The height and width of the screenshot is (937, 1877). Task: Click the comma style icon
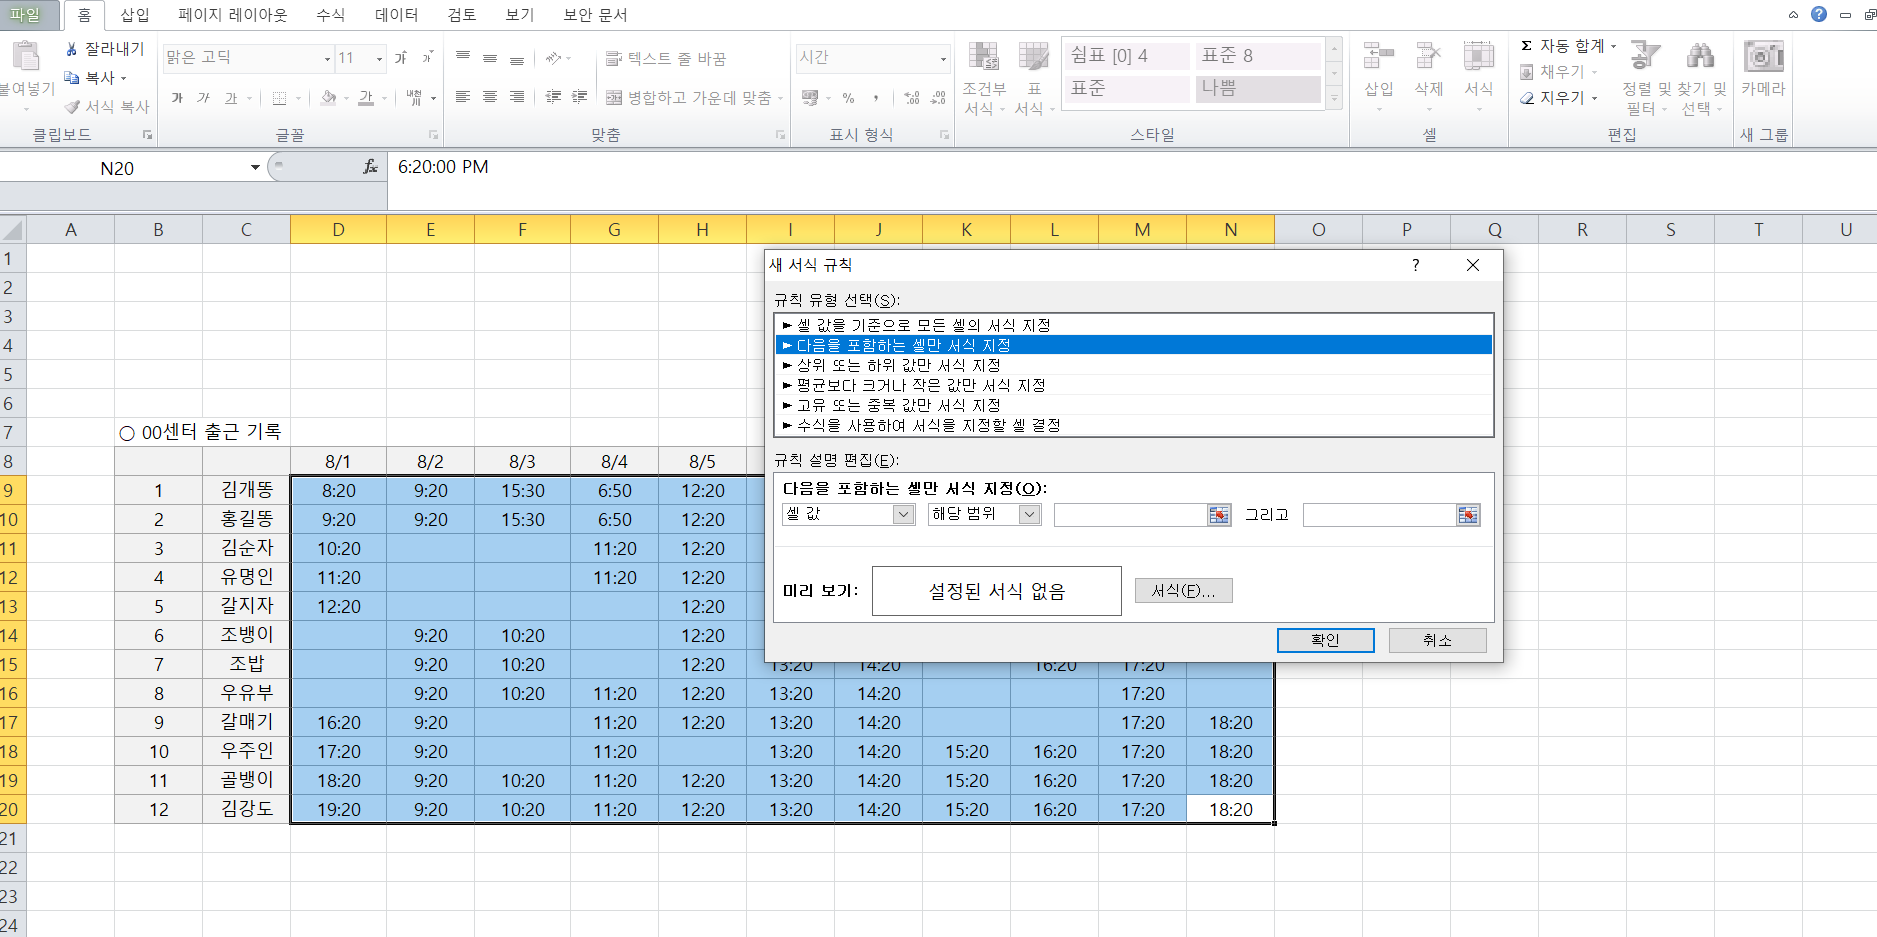[x=876, y=98]
